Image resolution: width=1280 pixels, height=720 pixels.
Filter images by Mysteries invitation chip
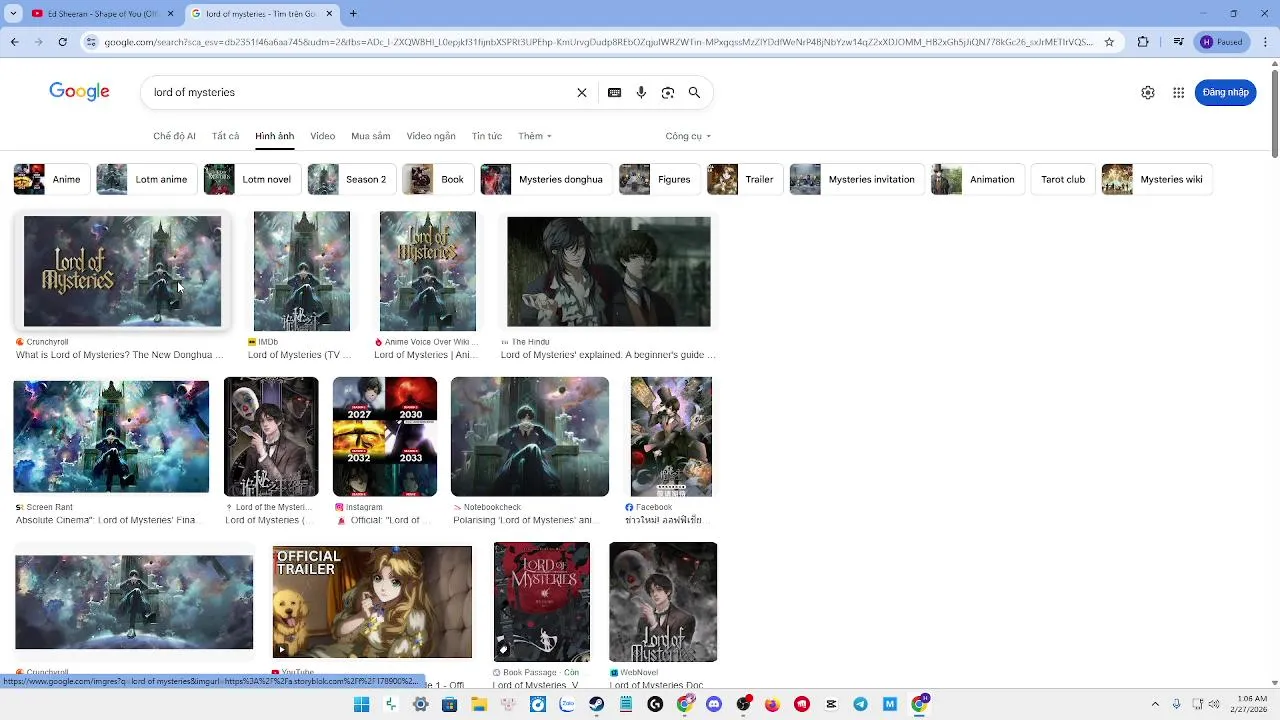(x=856, y=179)
